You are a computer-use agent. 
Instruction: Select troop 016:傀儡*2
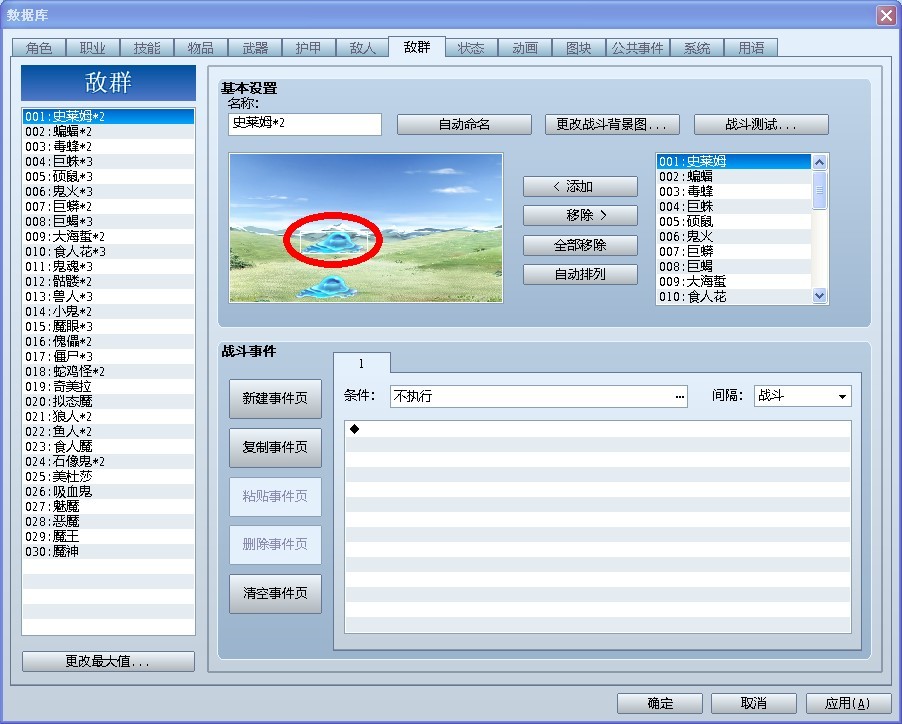(108, 341)
